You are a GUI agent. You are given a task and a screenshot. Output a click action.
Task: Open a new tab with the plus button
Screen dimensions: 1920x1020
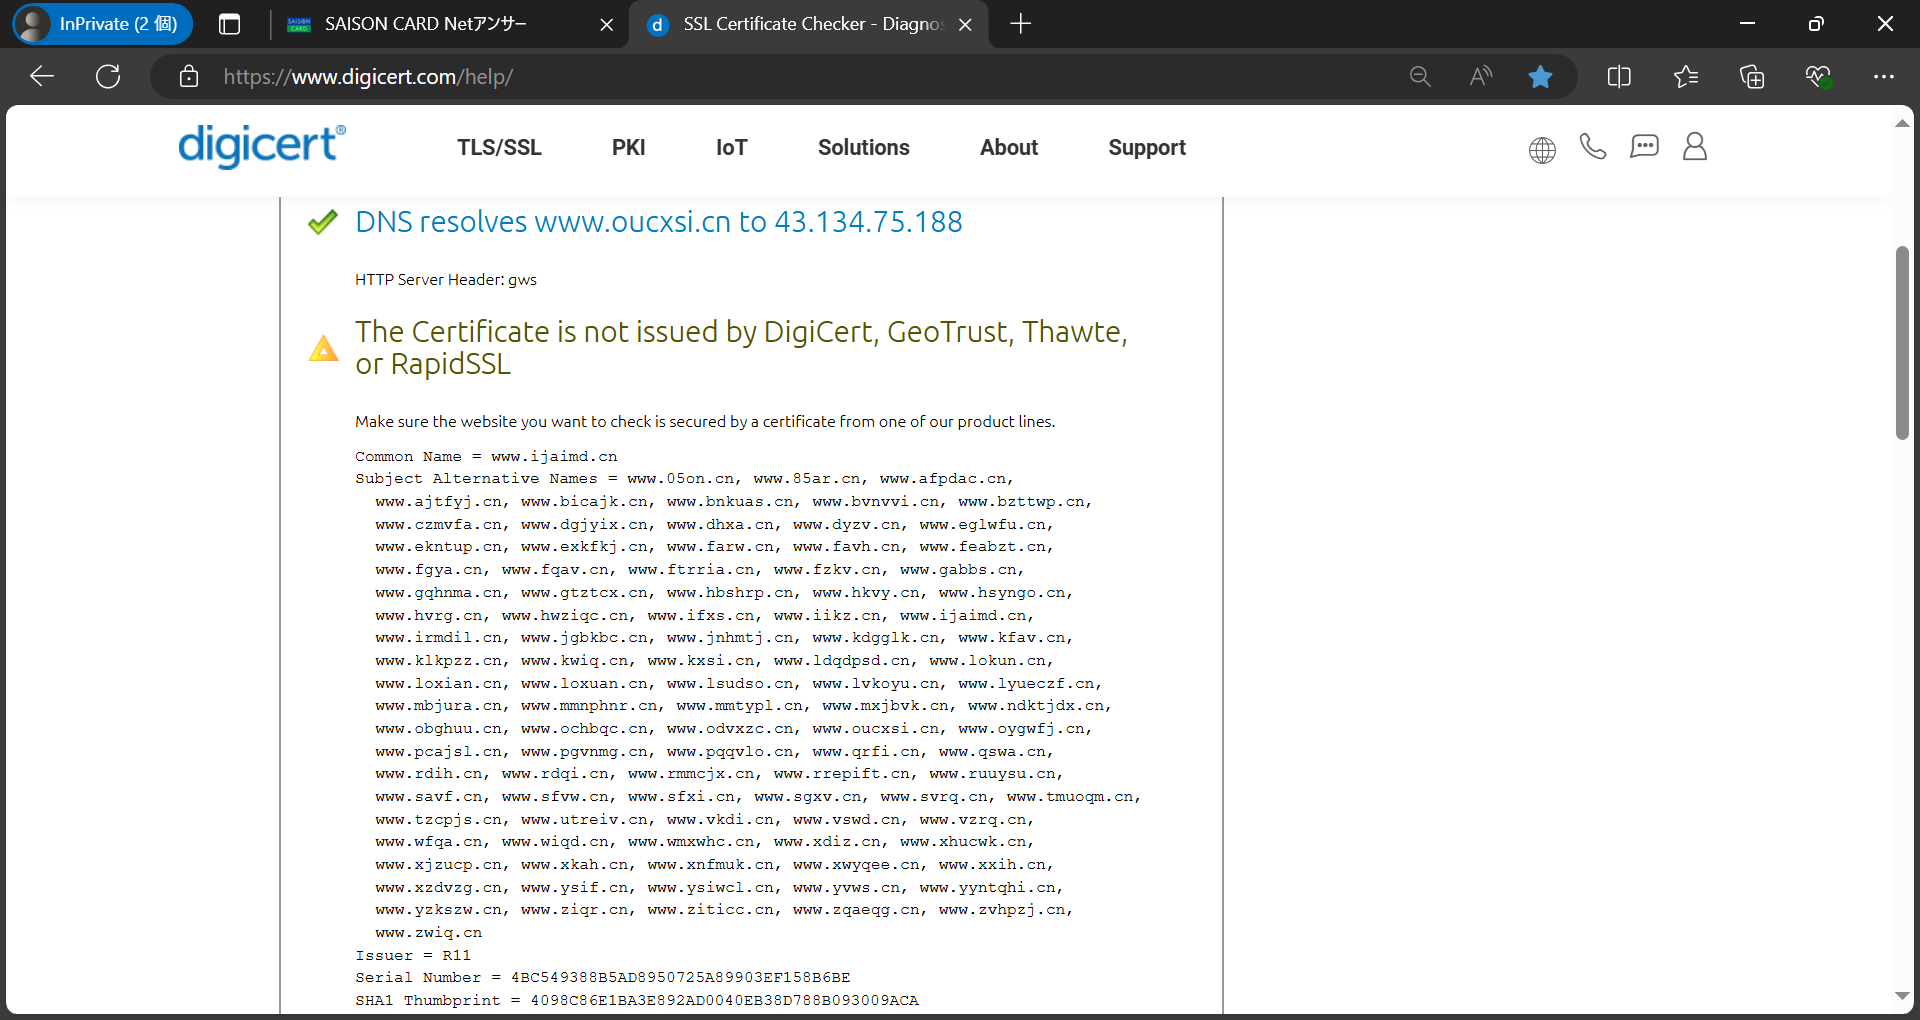[x=1020, y=24]
